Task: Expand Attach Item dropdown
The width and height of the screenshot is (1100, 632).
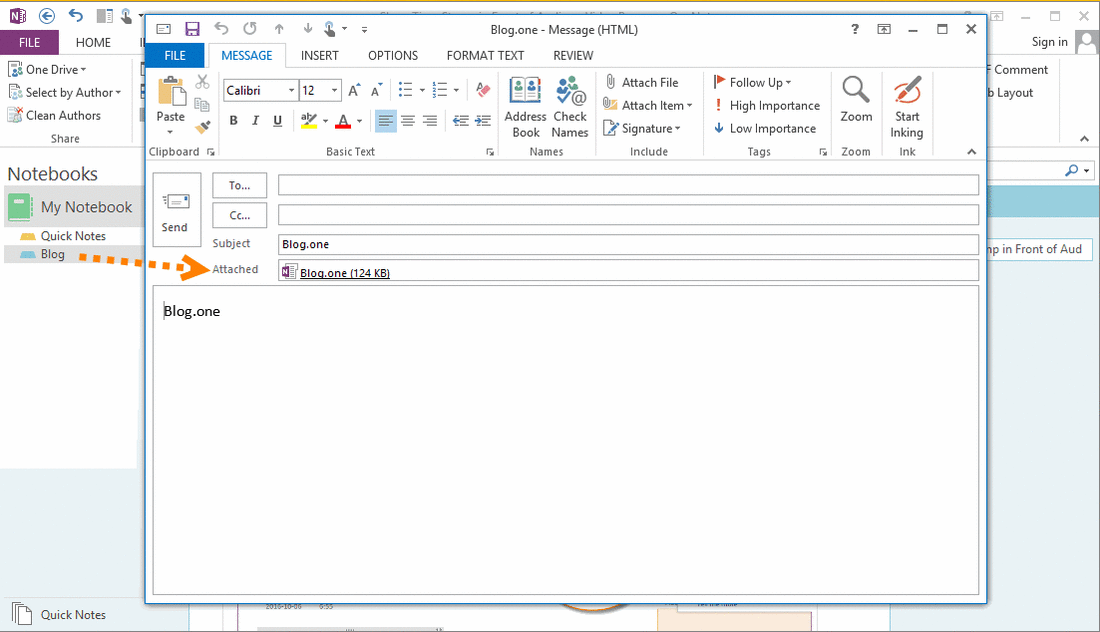Action: (x=690, y=105)
